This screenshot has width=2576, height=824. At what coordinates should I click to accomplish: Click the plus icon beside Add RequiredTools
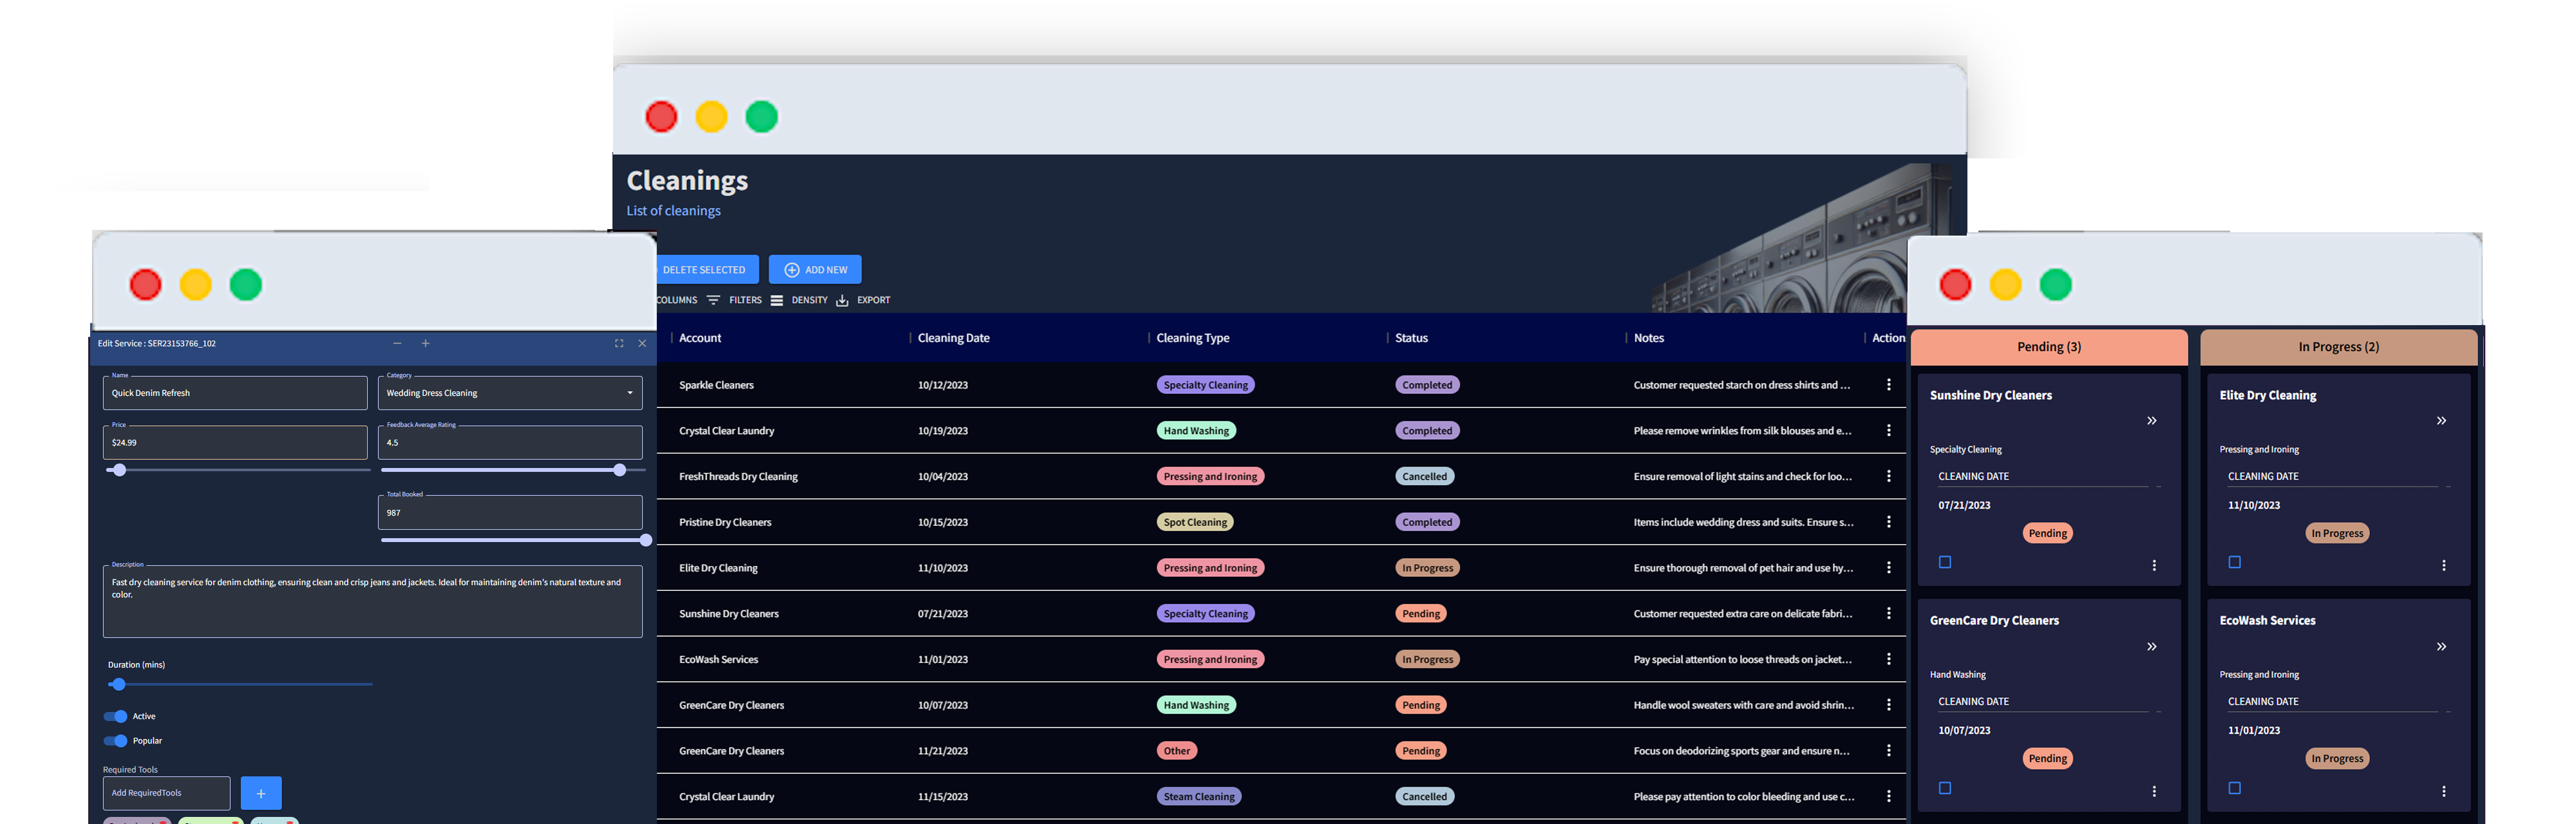click(261, 793)
